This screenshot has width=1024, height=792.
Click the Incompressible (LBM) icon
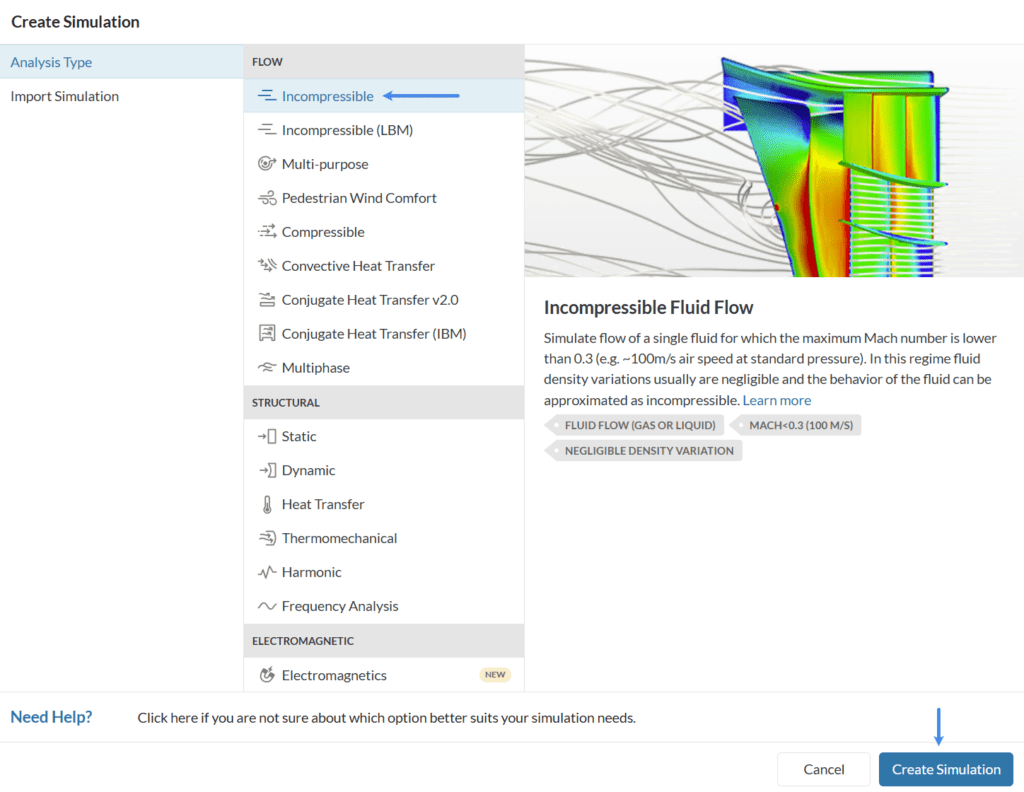[x=265, y=129]
